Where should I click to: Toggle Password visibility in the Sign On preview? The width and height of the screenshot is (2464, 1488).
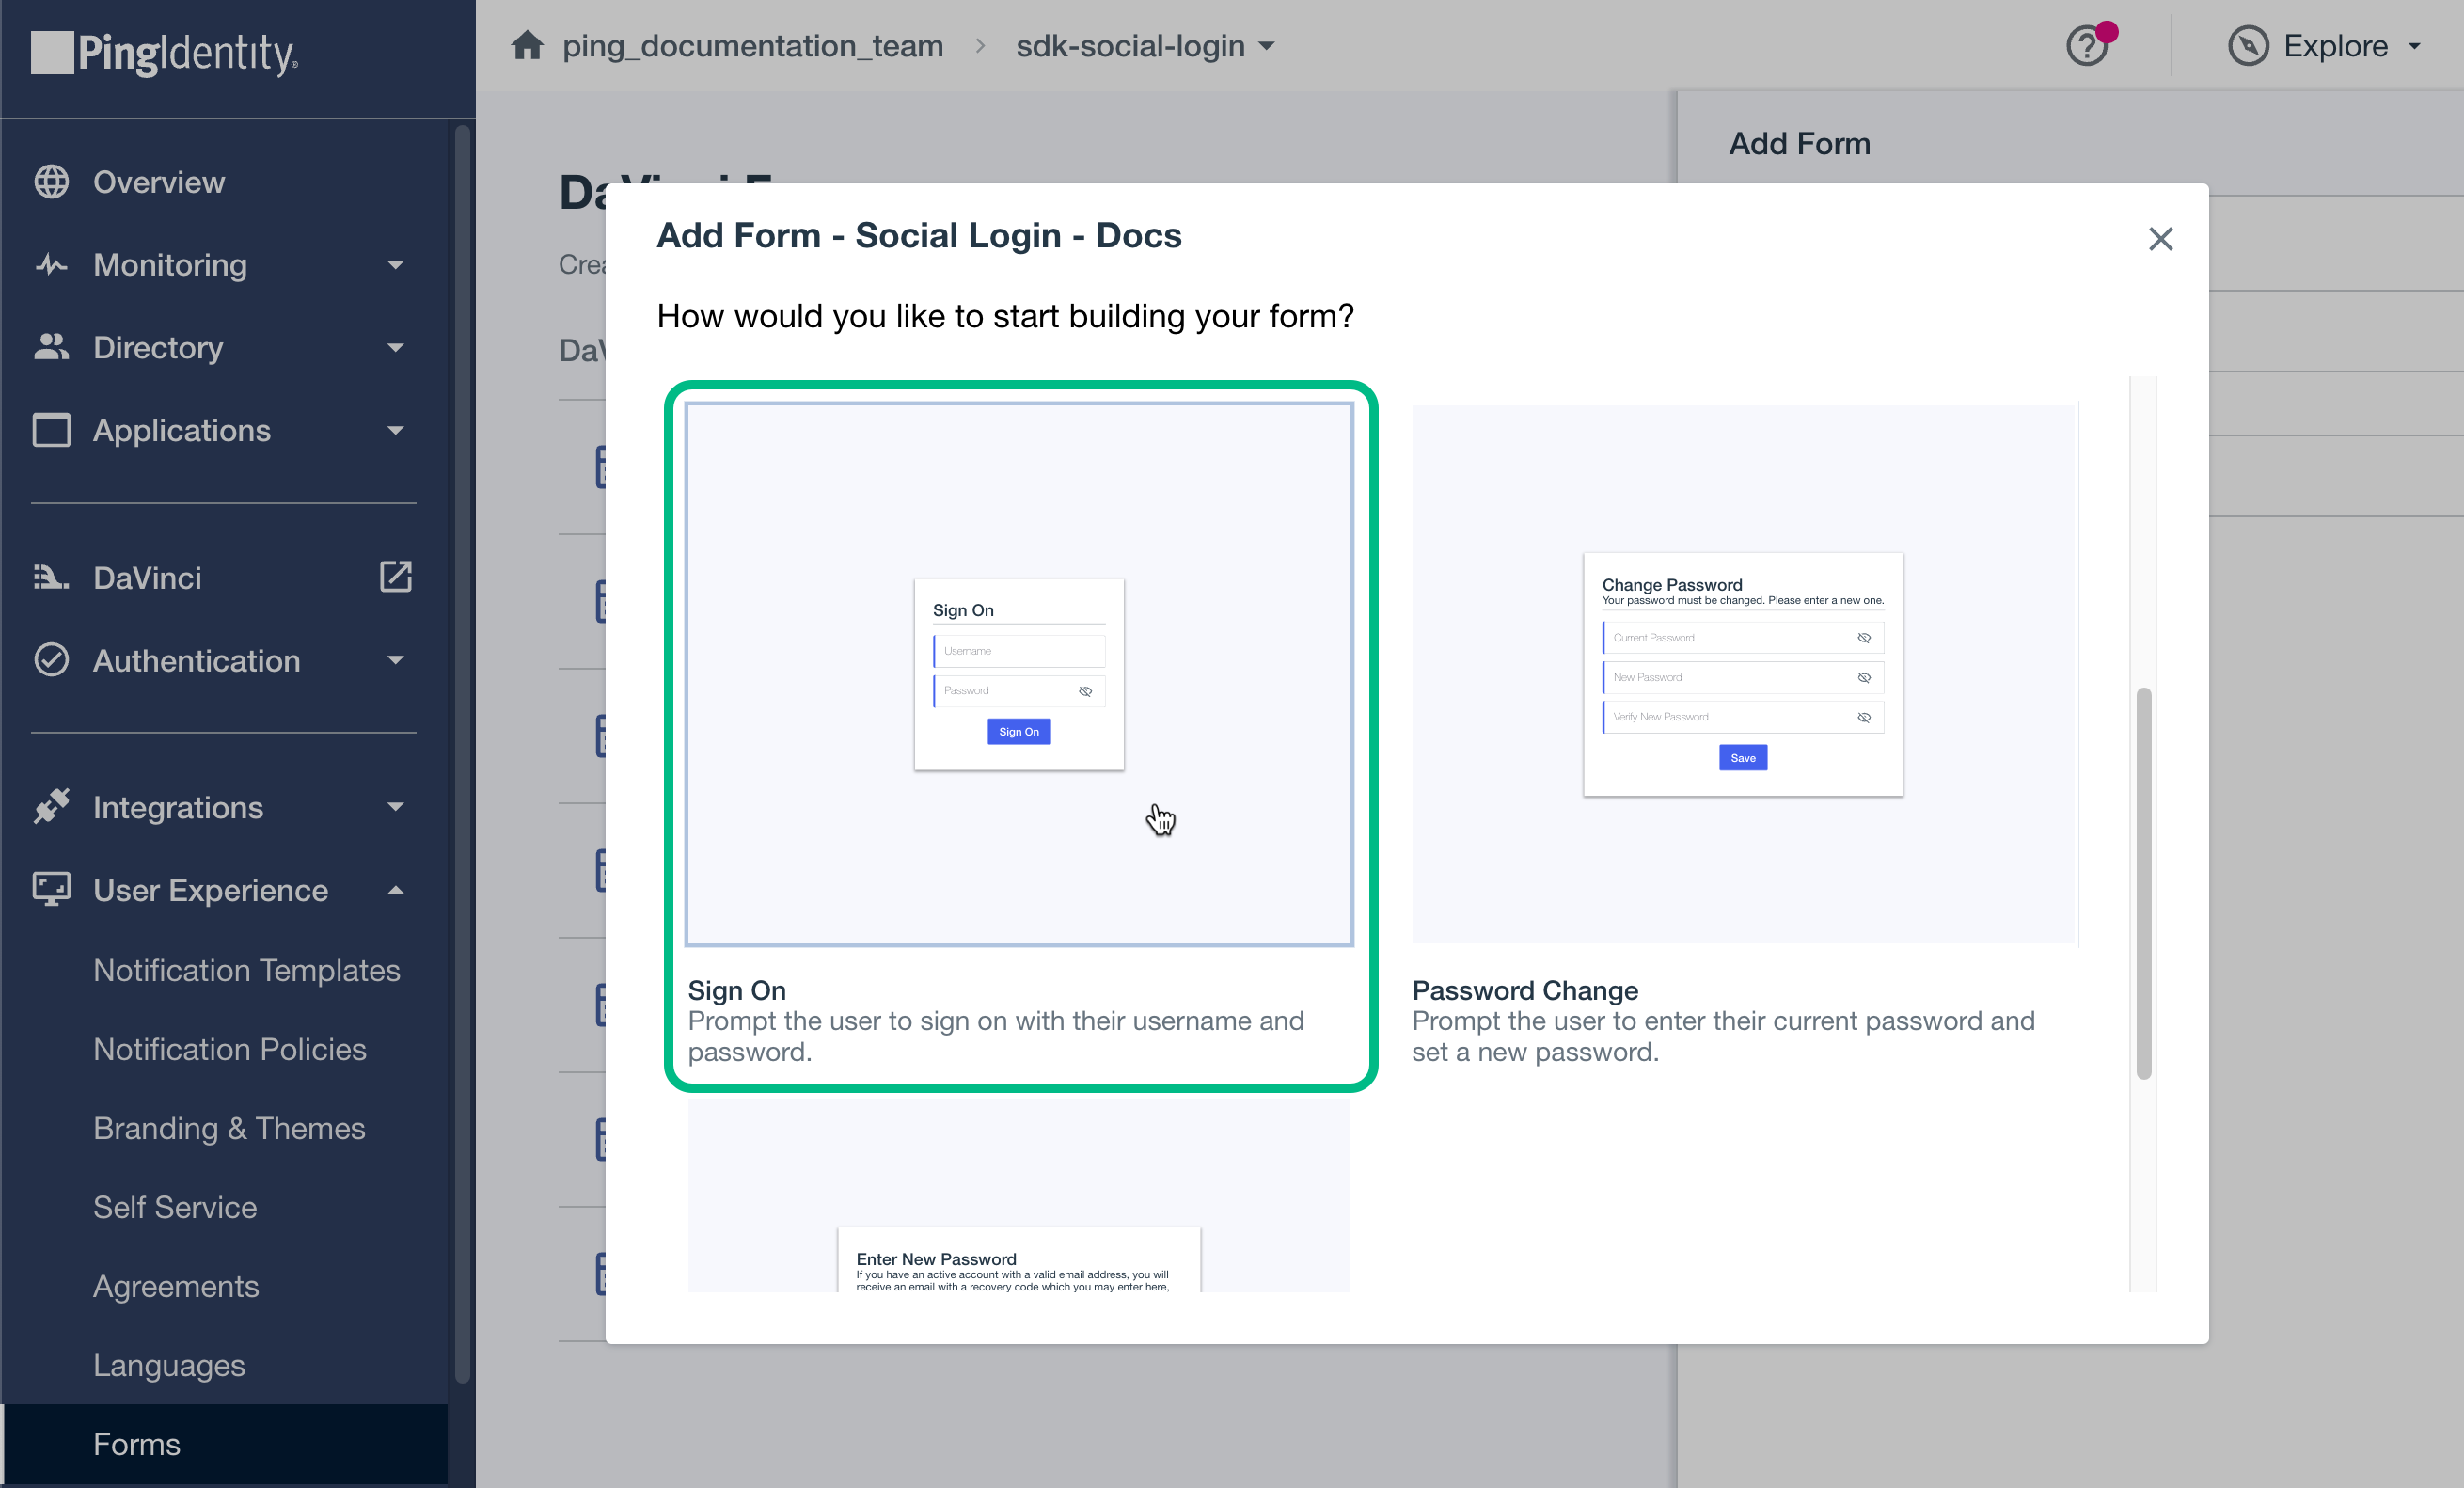[x=1086, y=690]
